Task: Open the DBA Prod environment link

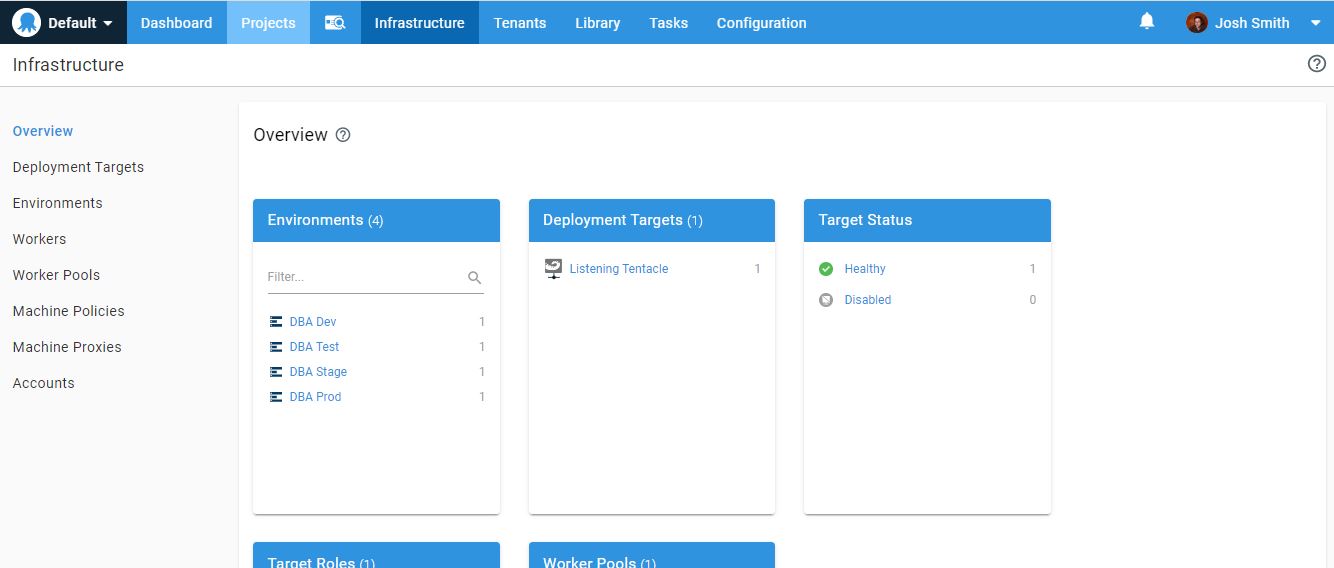Action: coord(315,397)
